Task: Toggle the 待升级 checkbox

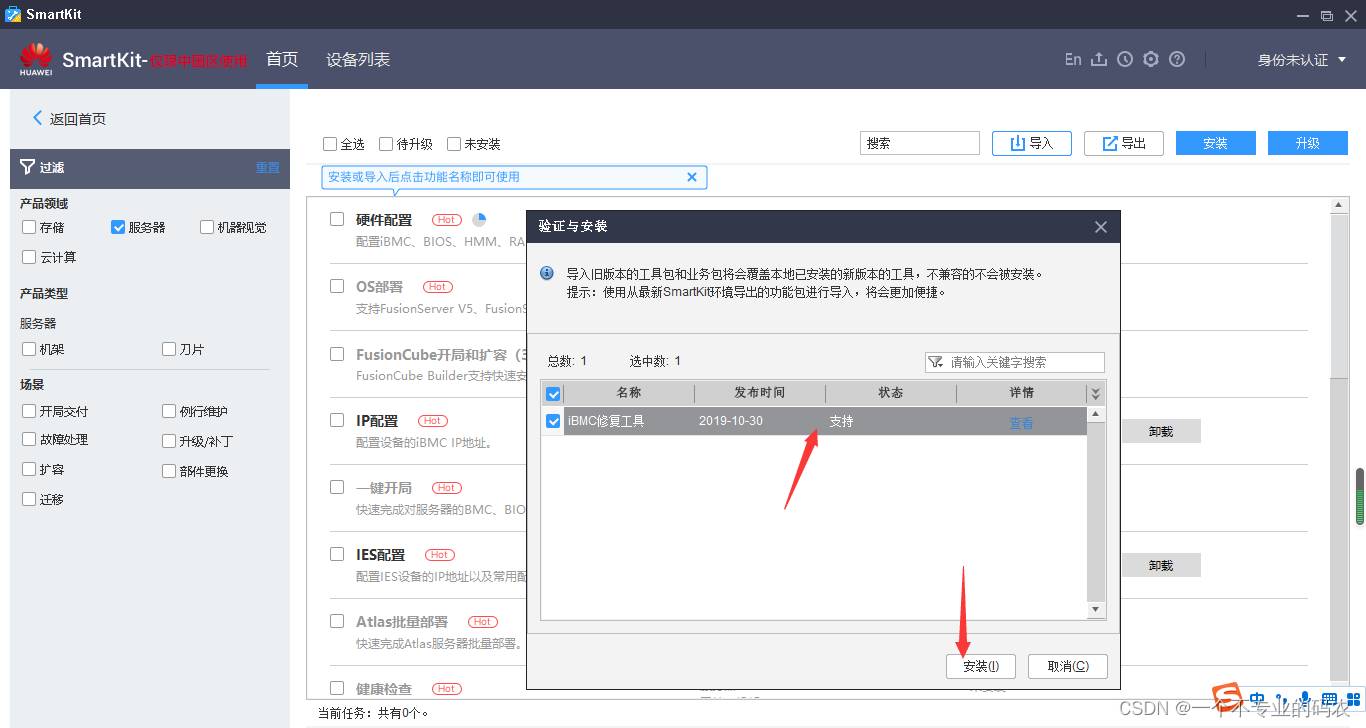Action: 386,144
